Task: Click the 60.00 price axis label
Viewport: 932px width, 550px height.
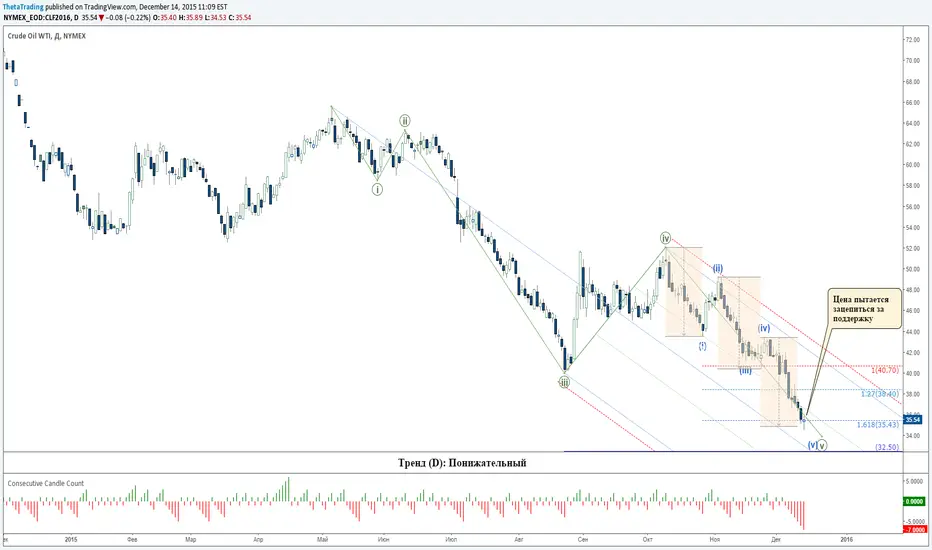Action: tap(912, 165)
